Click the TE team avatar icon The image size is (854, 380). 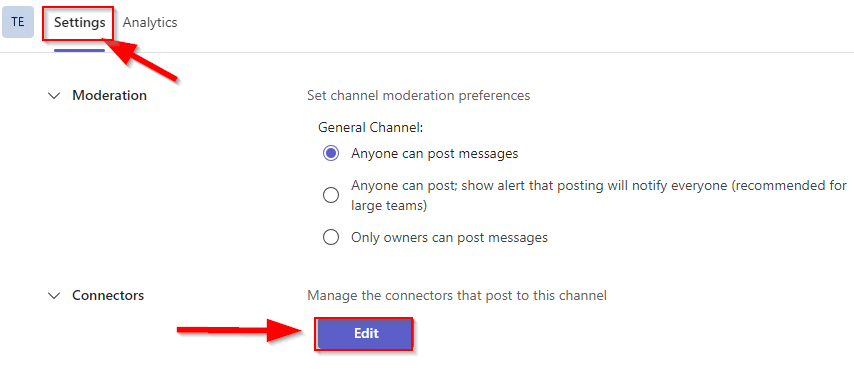(17, 22)
